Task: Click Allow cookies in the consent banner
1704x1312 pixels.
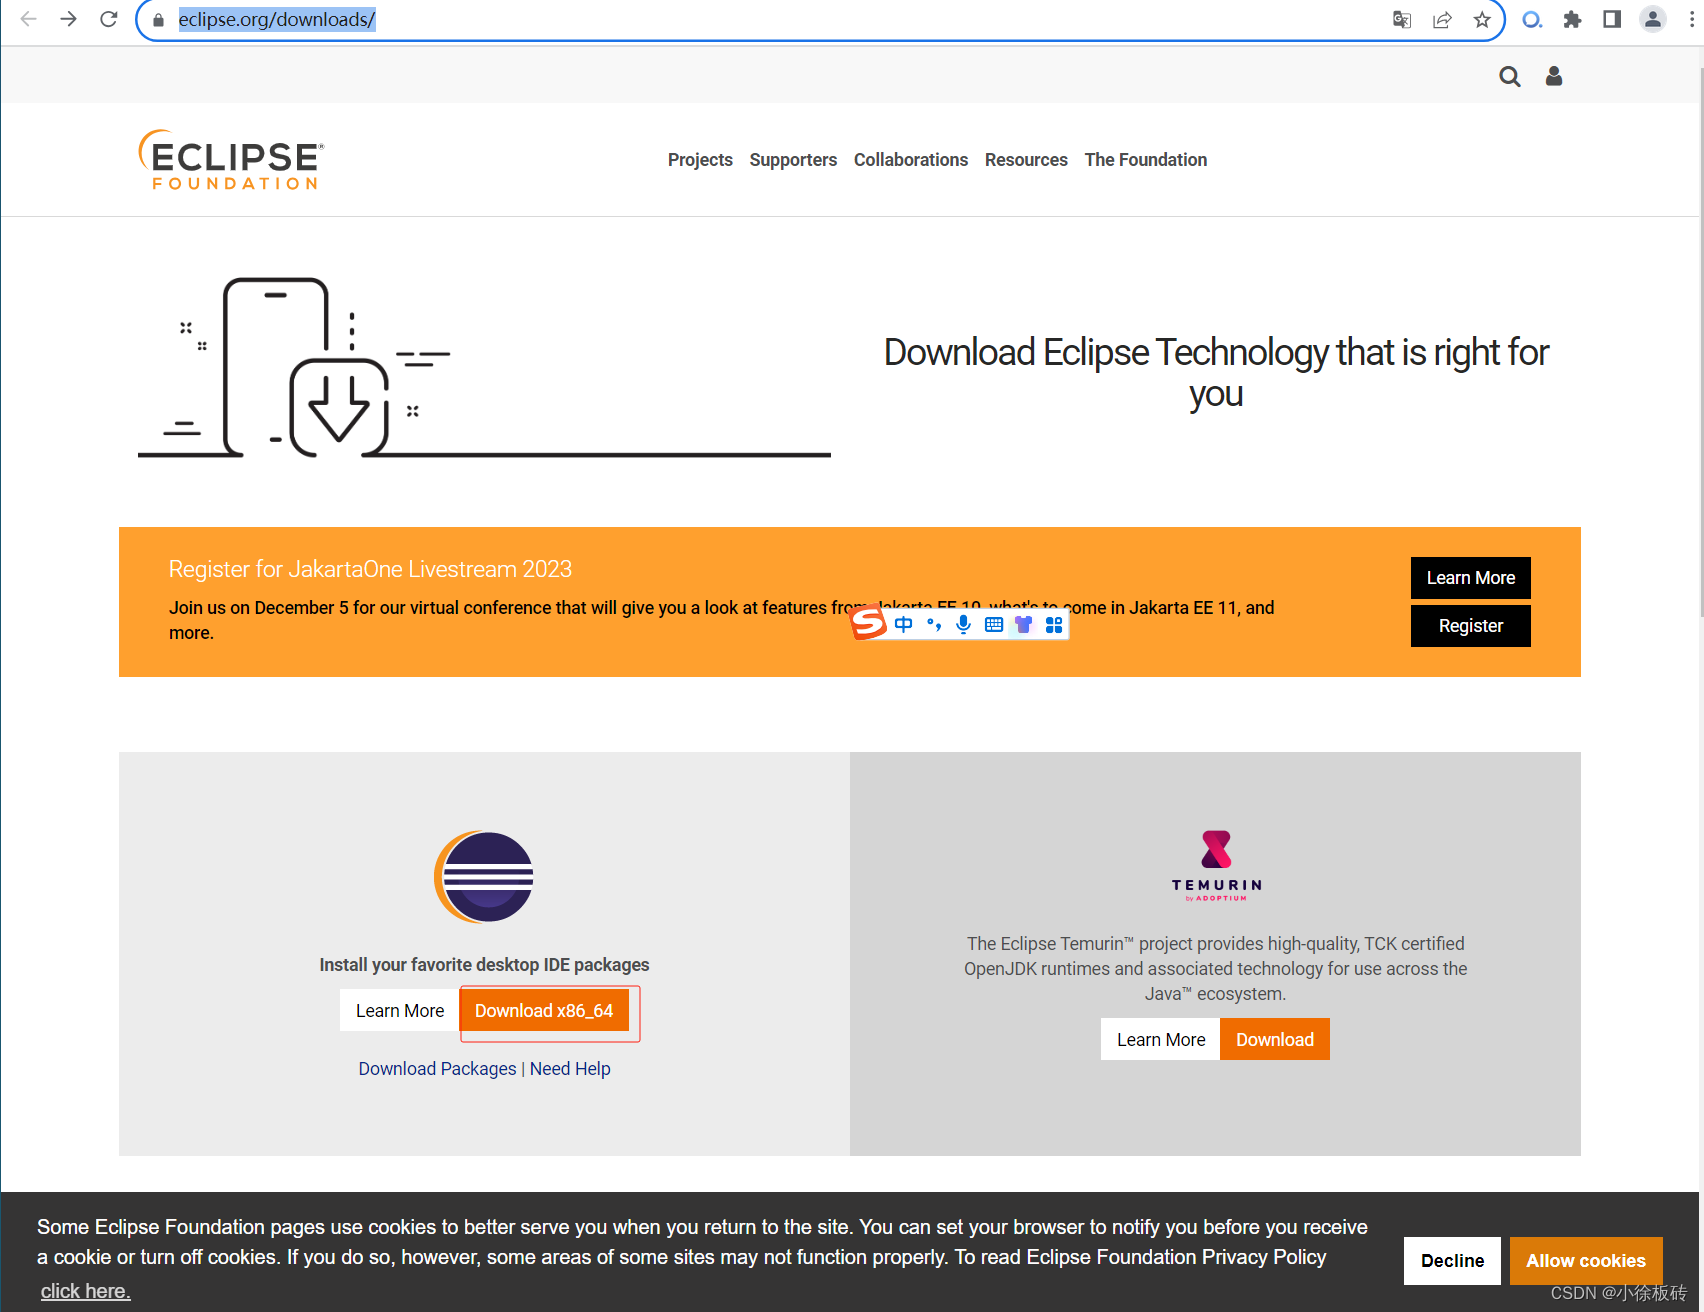Action: point(1585,1261)
